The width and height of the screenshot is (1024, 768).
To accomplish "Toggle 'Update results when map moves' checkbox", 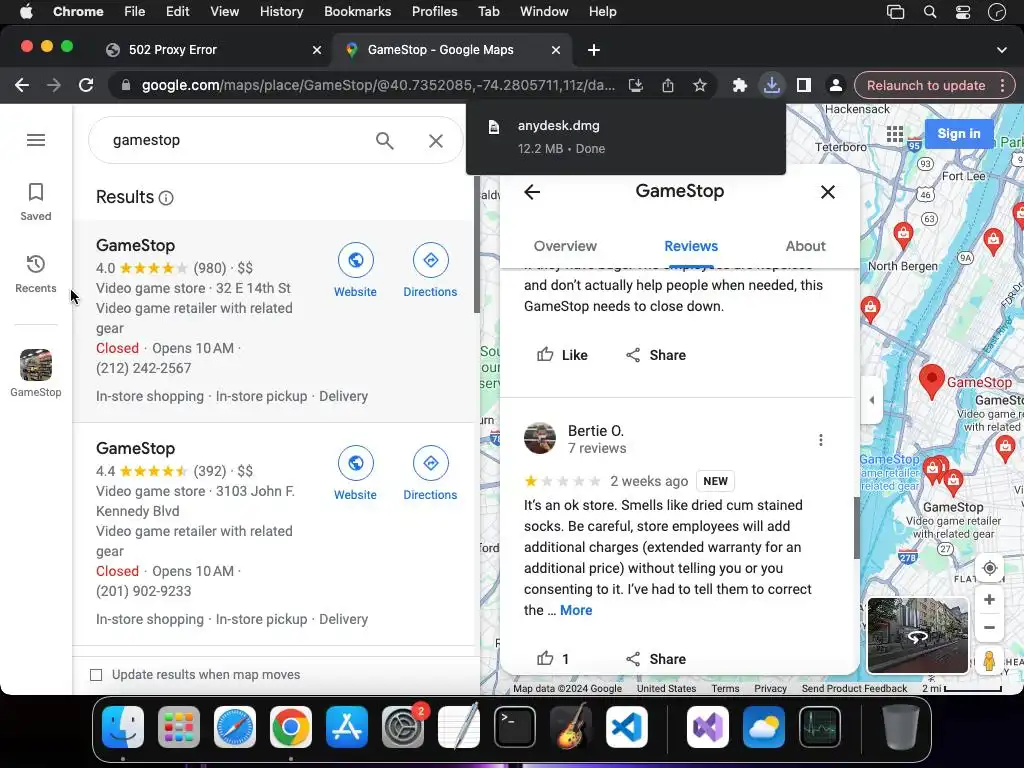I will click(96, 675).
